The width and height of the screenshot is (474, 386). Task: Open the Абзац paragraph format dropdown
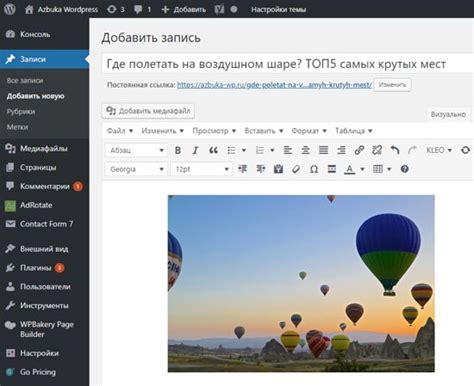click(x=136, y=150)
